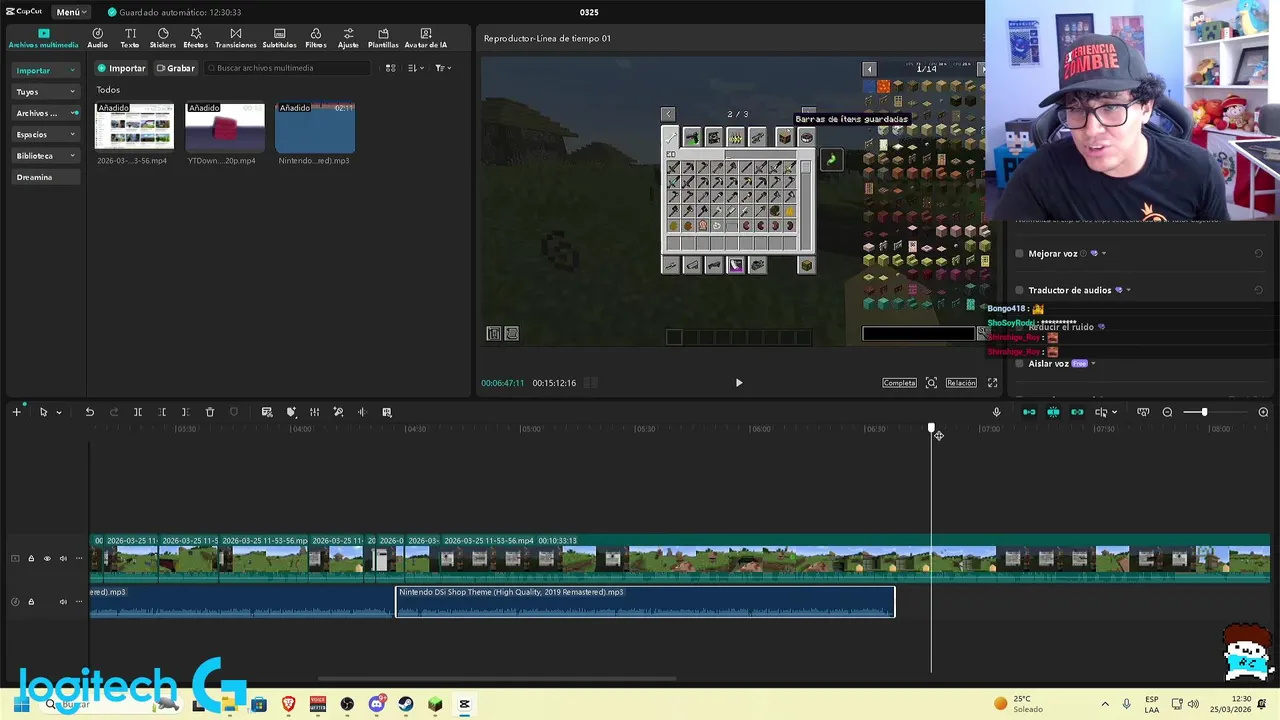This screenshot has height=720, width=1280.
Task: Click the Relación aspect ratio button
Action: [x=961, y=383]
